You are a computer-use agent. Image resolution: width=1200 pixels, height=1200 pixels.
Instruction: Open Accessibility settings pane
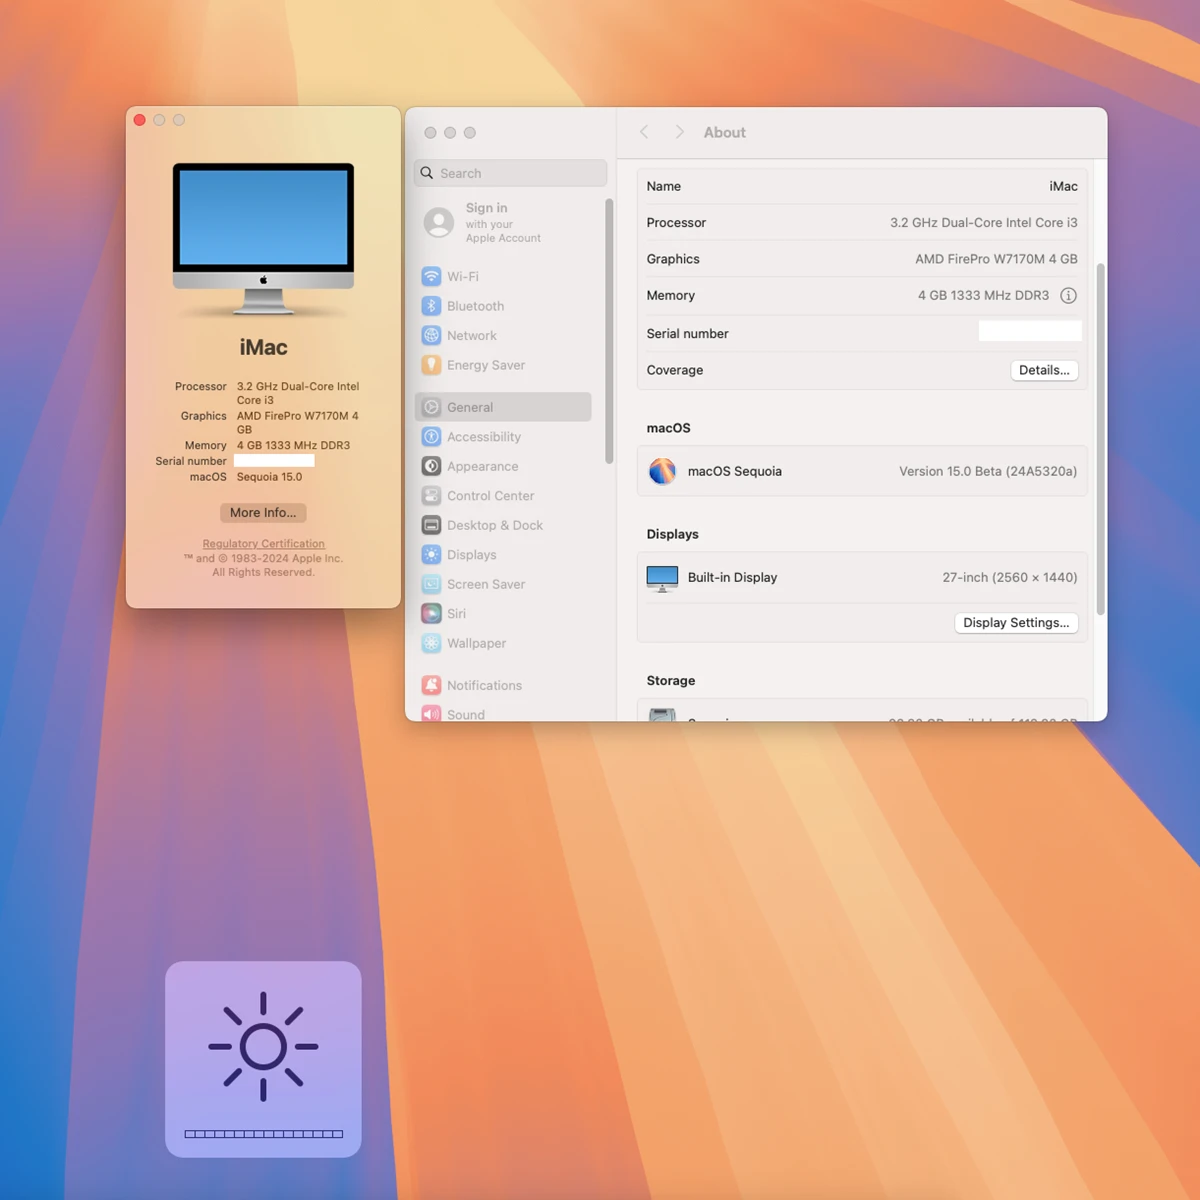pos(503,437)
